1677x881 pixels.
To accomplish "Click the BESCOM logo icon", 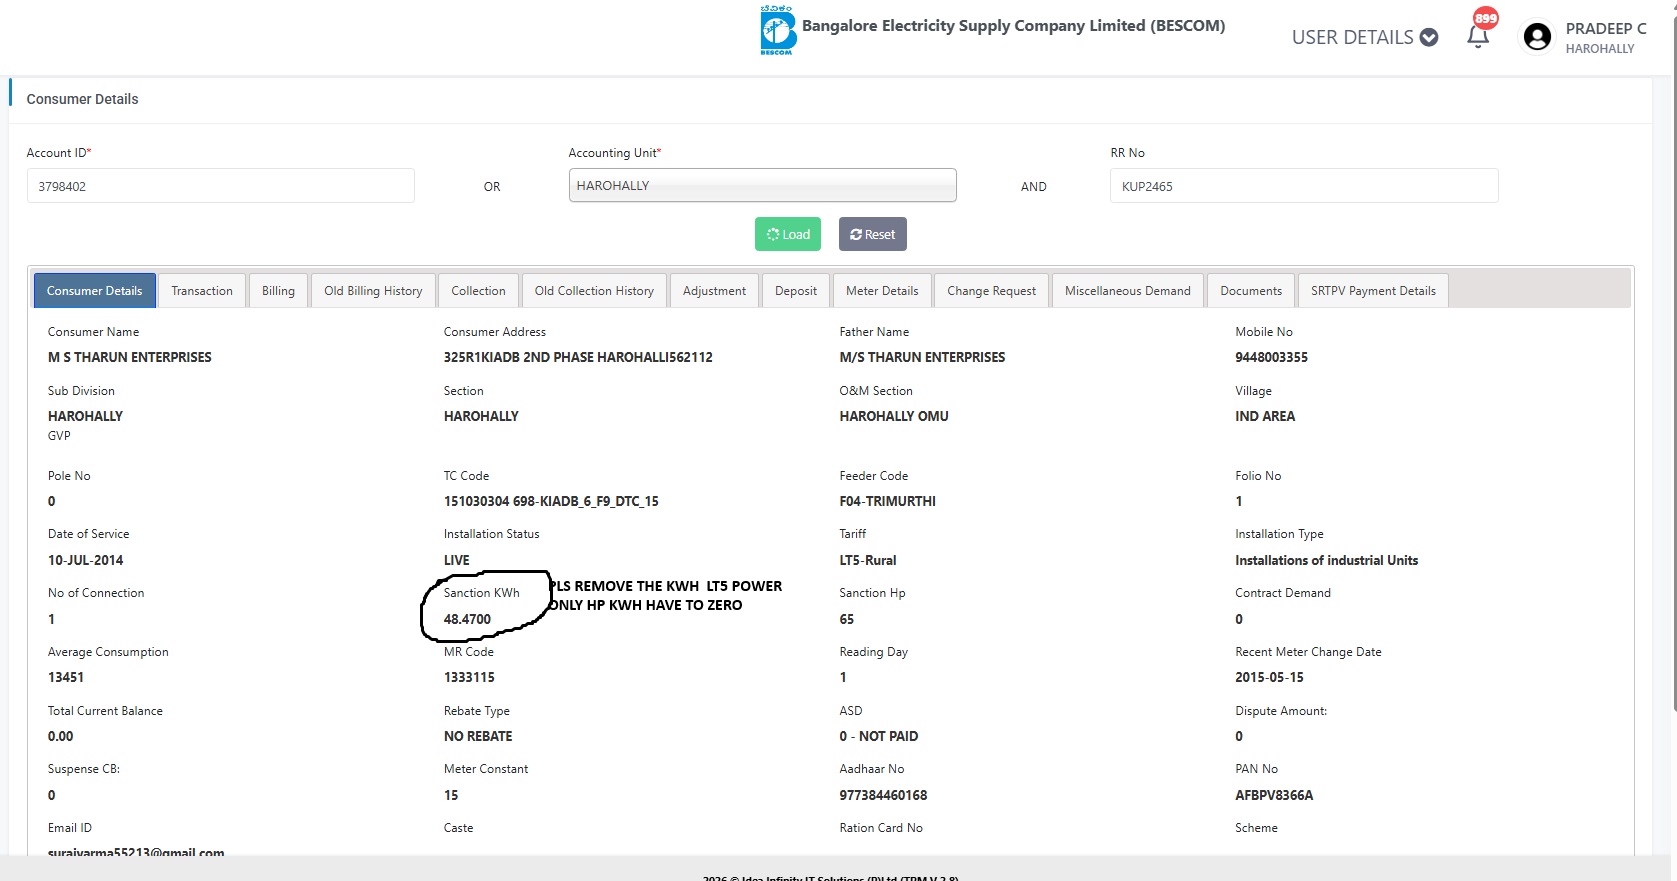I will (777, 30).
